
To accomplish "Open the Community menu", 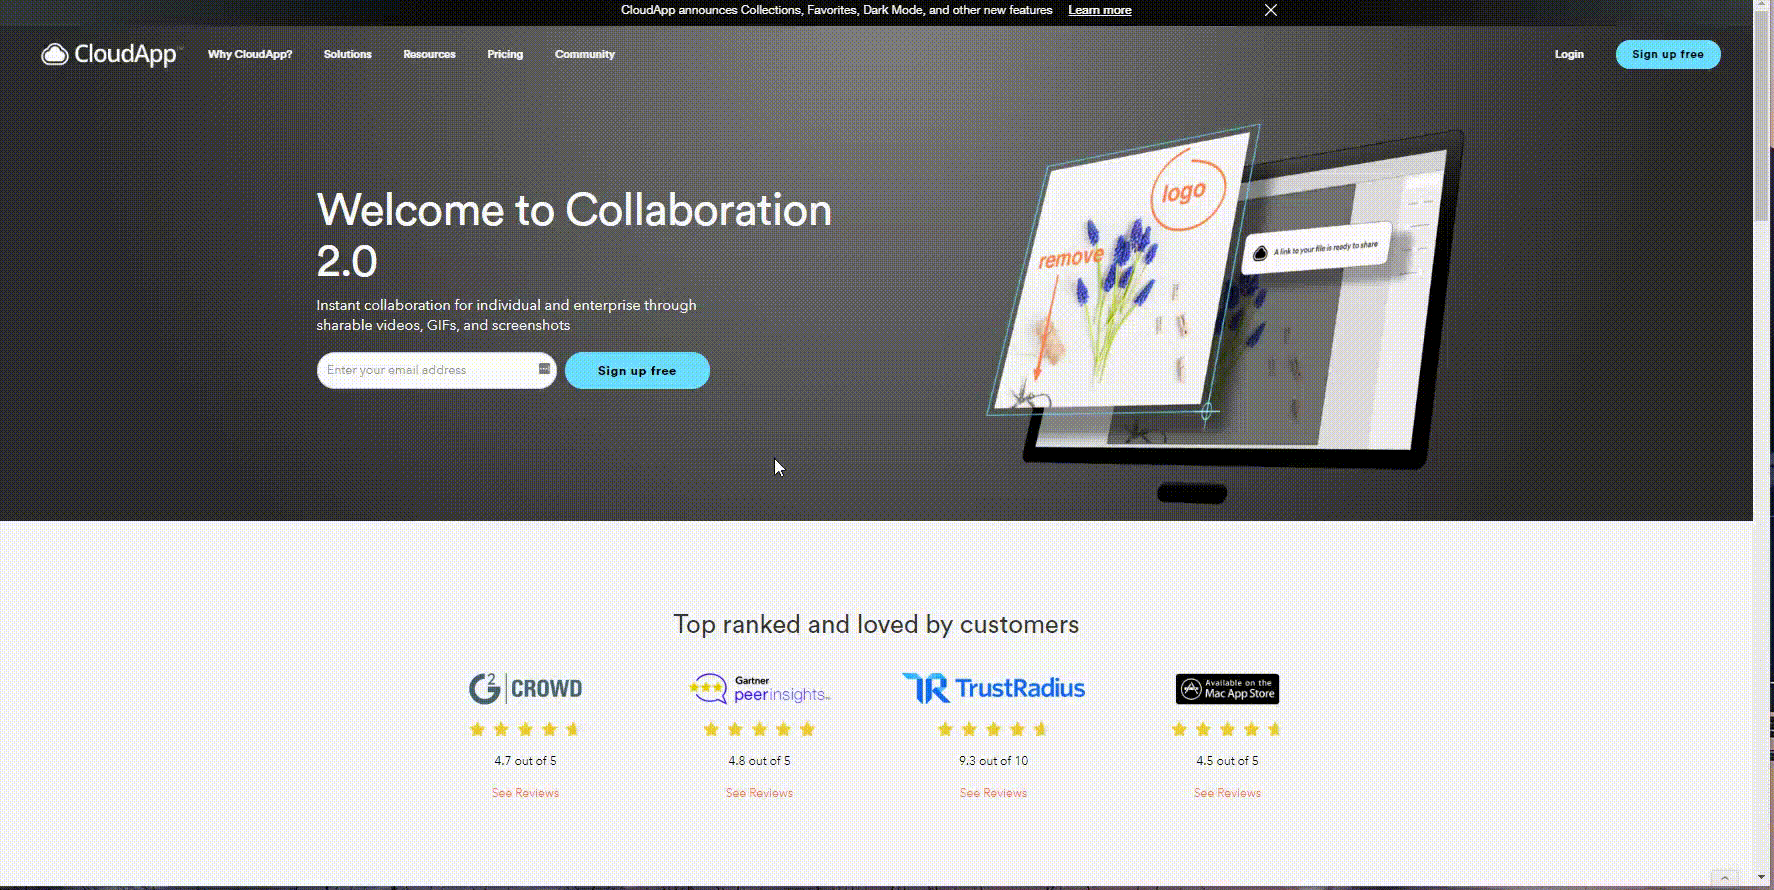I will pyautogui.click(x=585, y=54).
